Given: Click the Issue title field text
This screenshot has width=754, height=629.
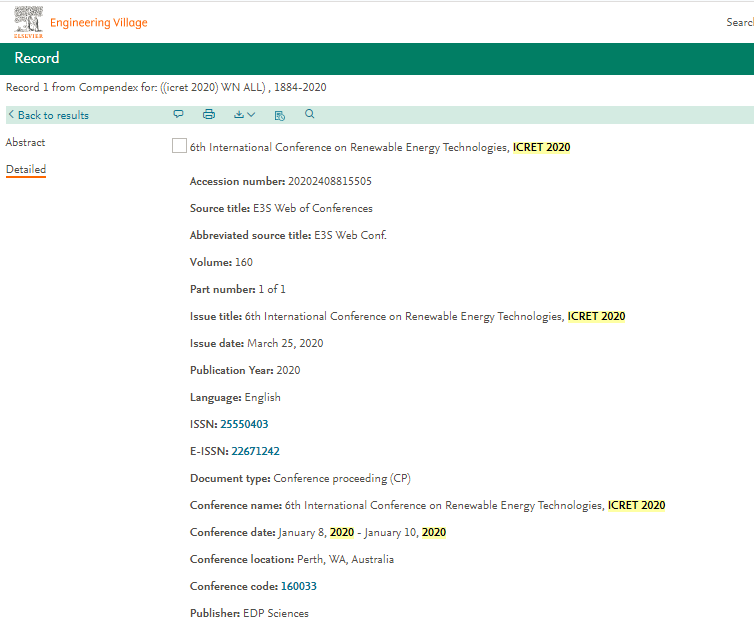Looking at the screenshot, I should tap(435, 316).
